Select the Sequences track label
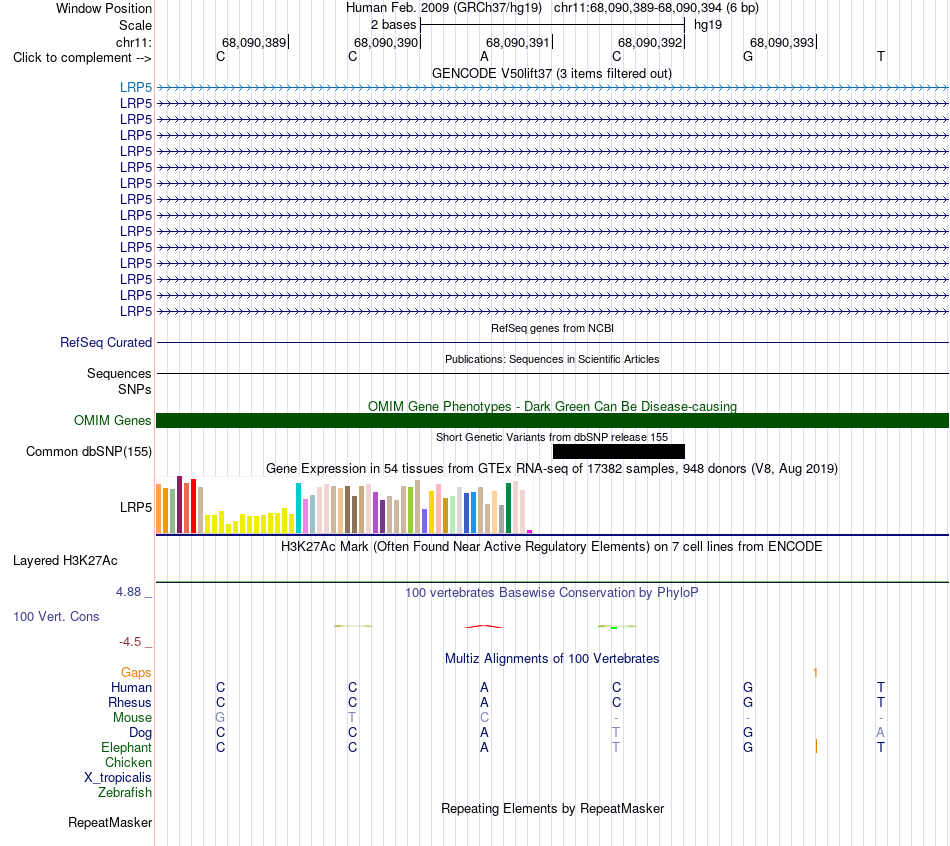950x846 pixels. [x=119, y=373]
